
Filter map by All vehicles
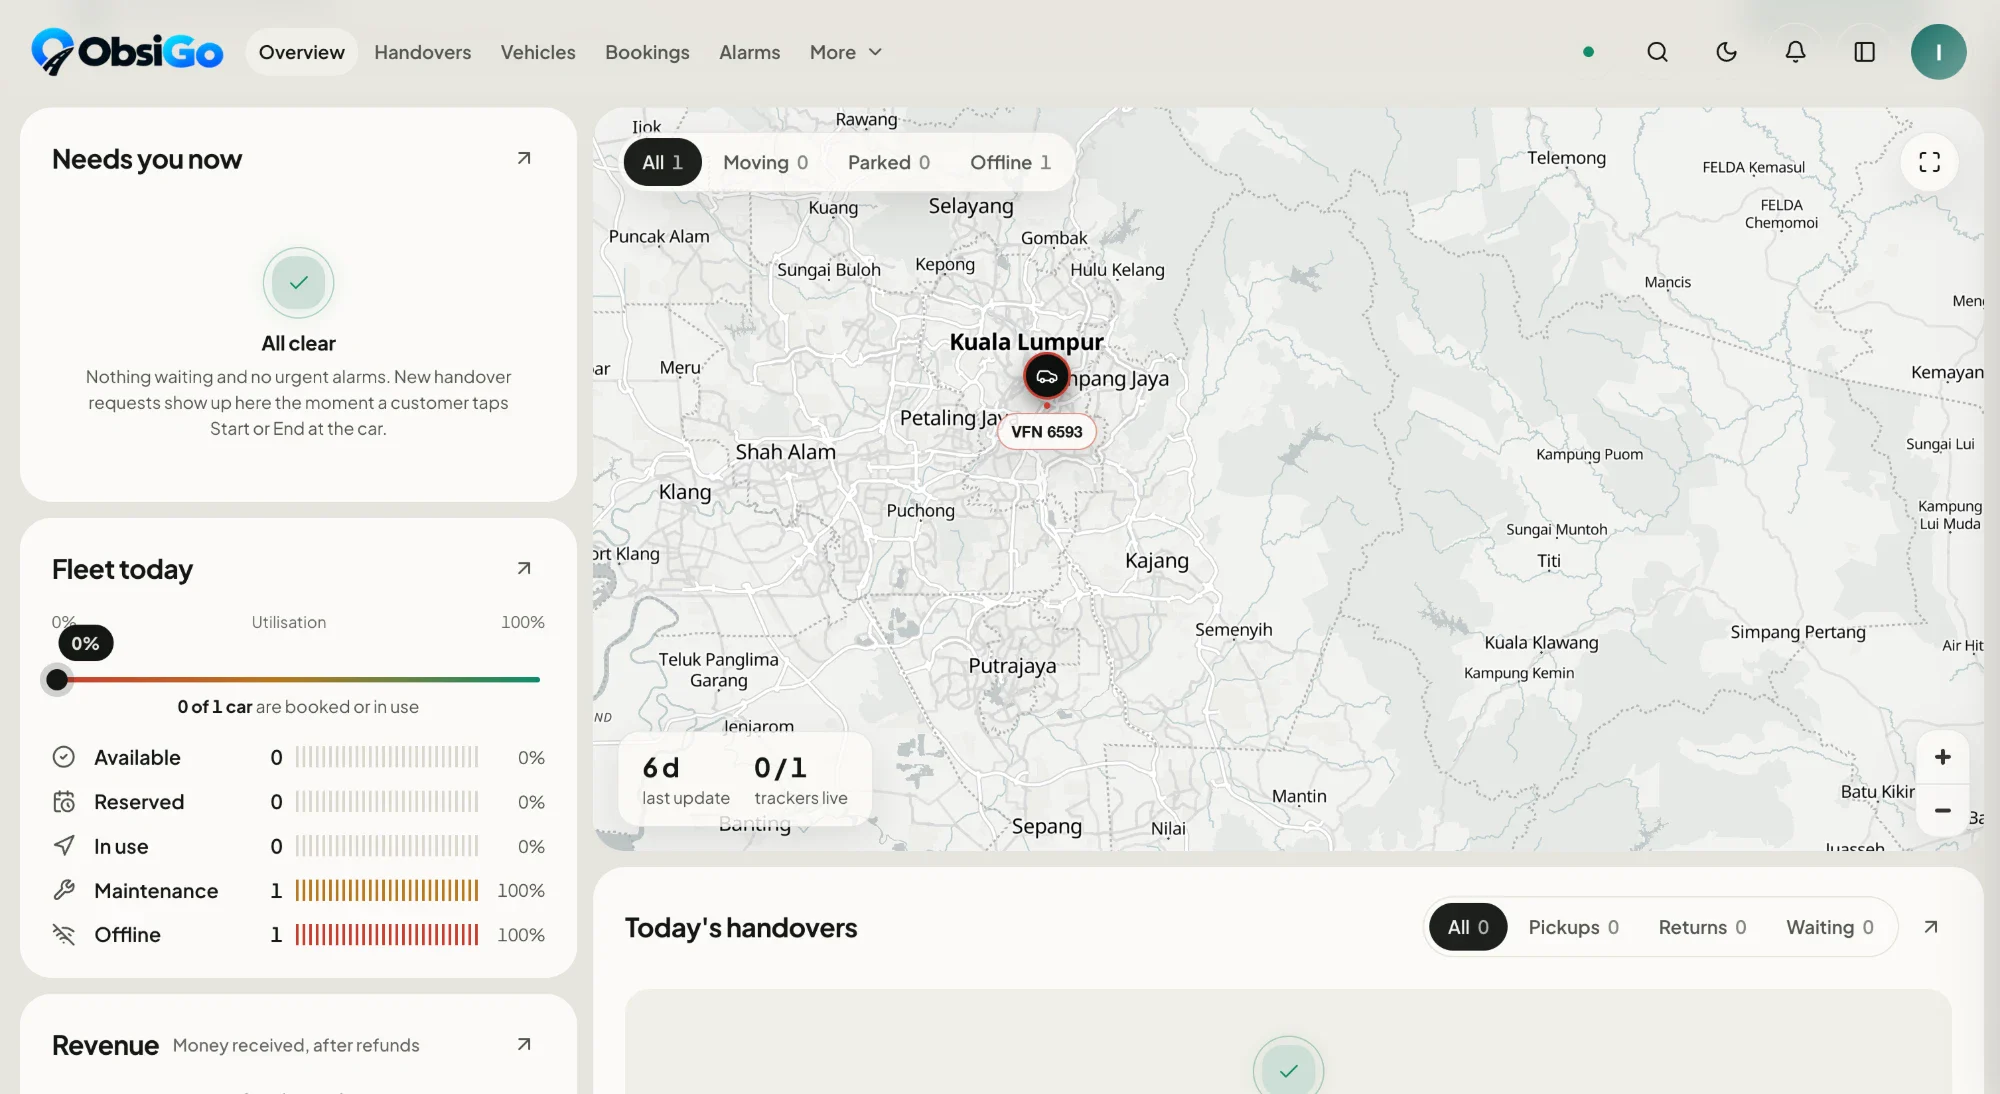tap(662, 162)
